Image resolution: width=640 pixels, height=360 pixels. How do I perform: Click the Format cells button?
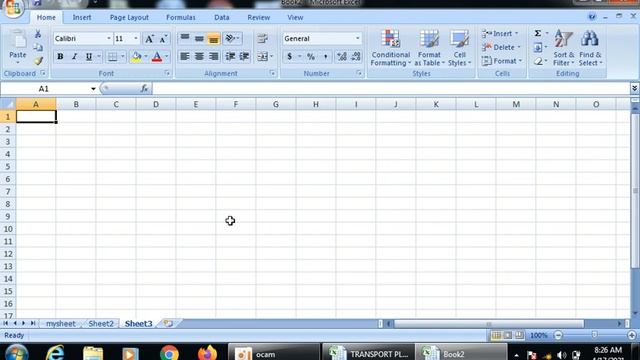[502, 61]
